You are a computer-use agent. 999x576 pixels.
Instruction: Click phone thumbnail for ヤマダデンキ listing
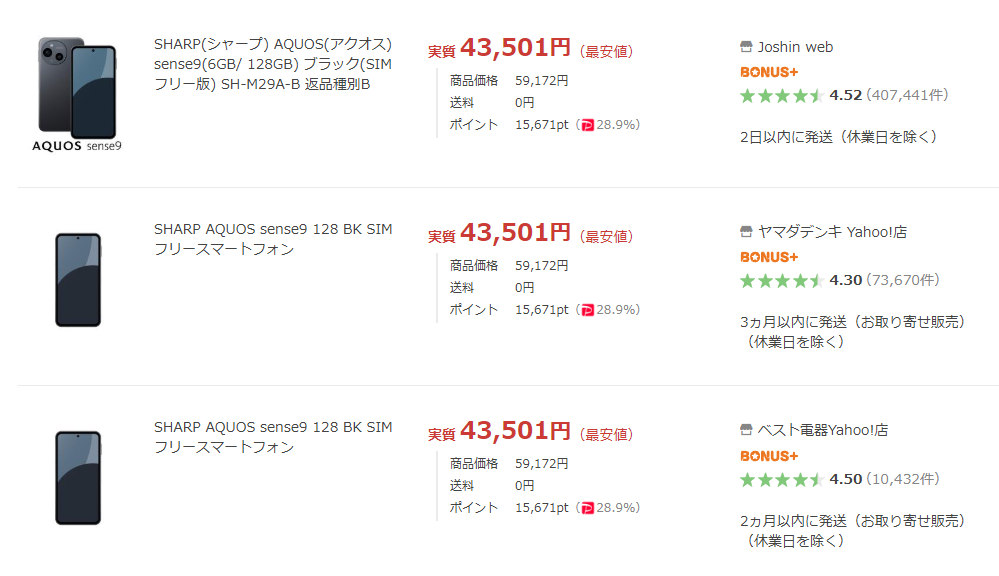coord(78,280)
